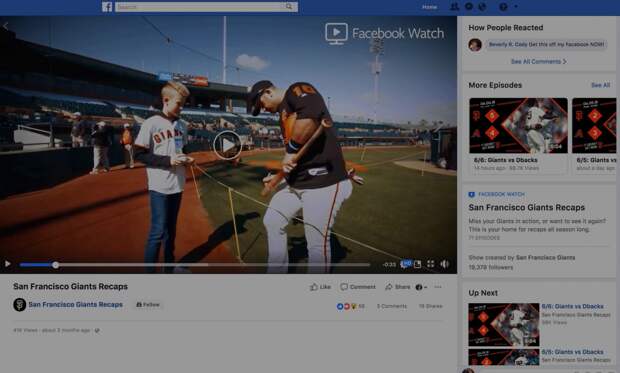Open the notifications globe icon
The image size is (620, 373).
pos(482,7)
